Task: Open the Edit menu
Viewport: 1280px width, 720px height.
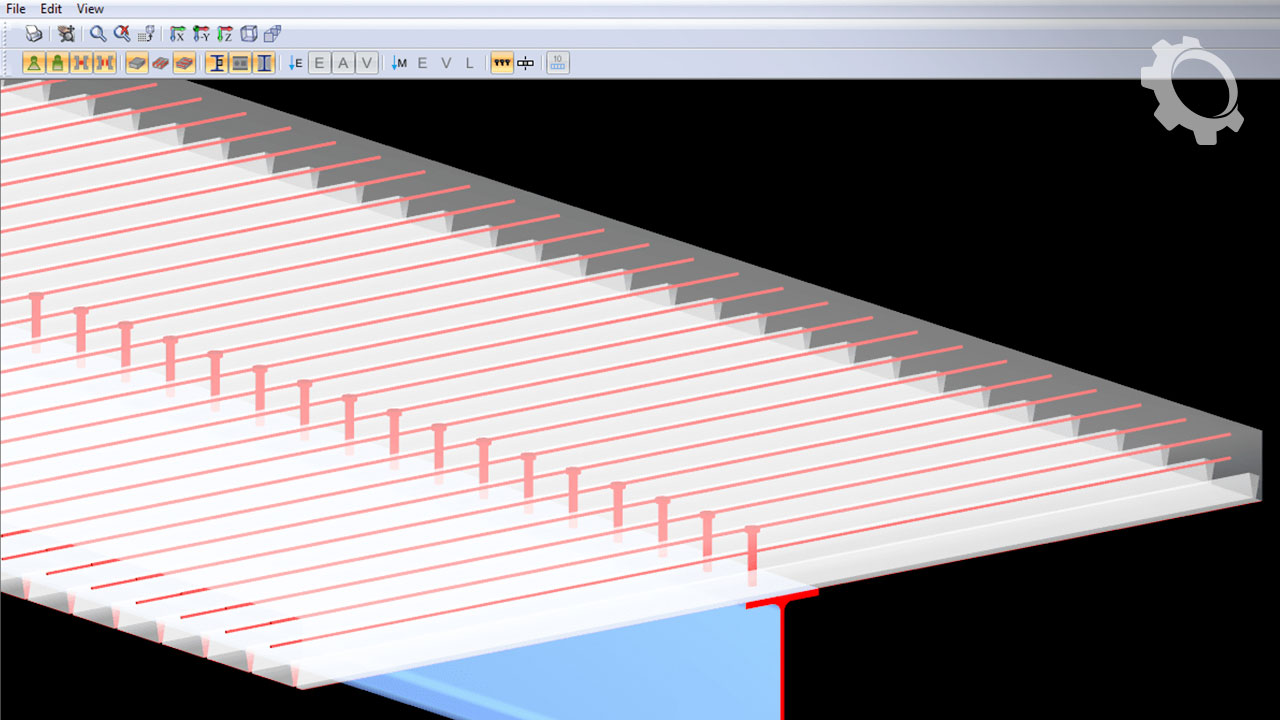Action: pos(51,9)
